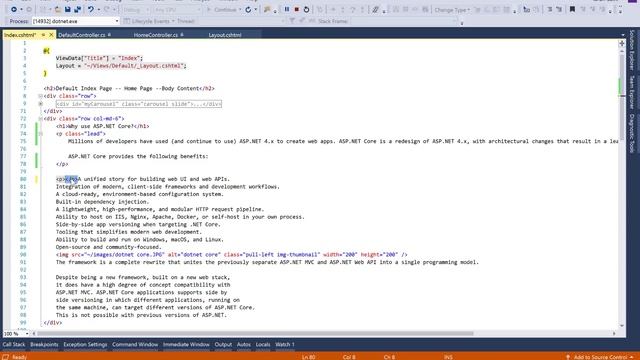
Task: Stop debugging with the red square icon
Action: pyautogui.click(x=297, y=9)
